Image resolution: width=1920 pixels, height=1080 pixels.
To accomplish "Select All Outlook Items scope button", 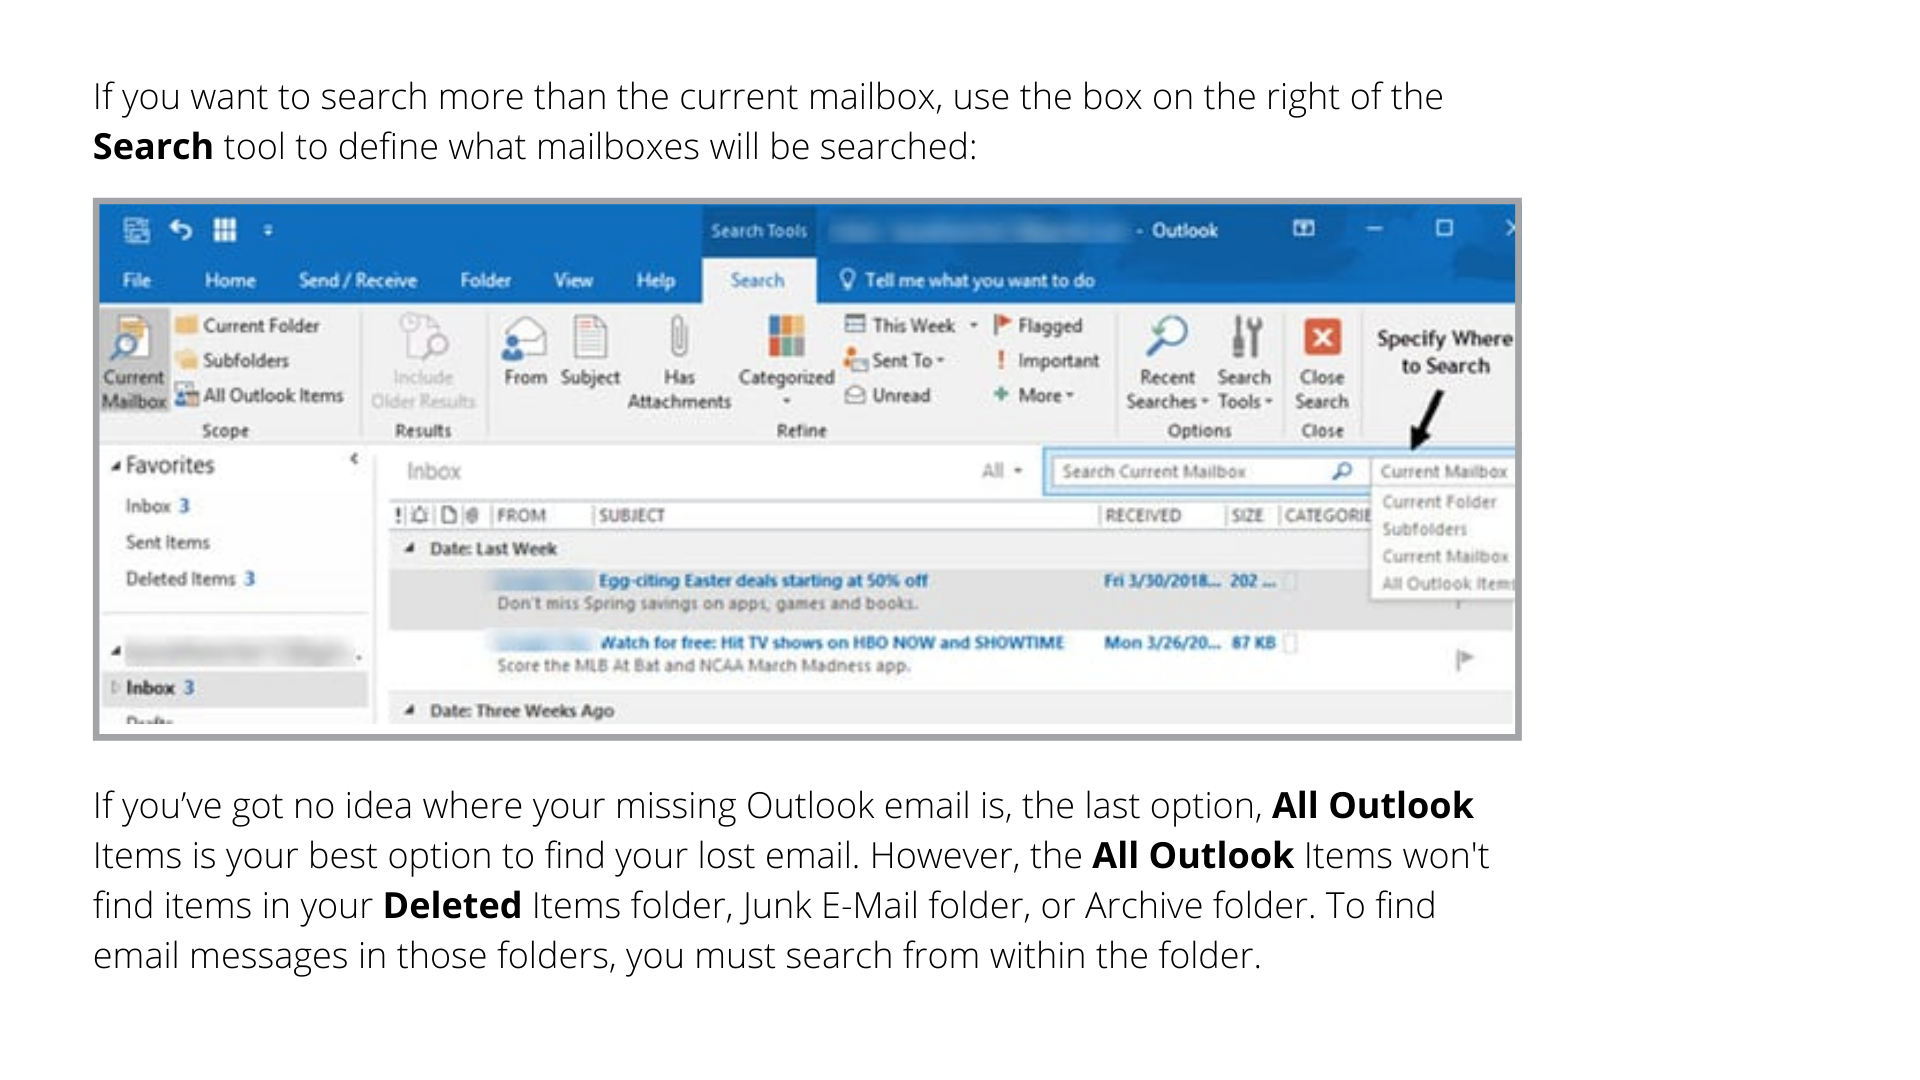I will (x=260, y=396).
